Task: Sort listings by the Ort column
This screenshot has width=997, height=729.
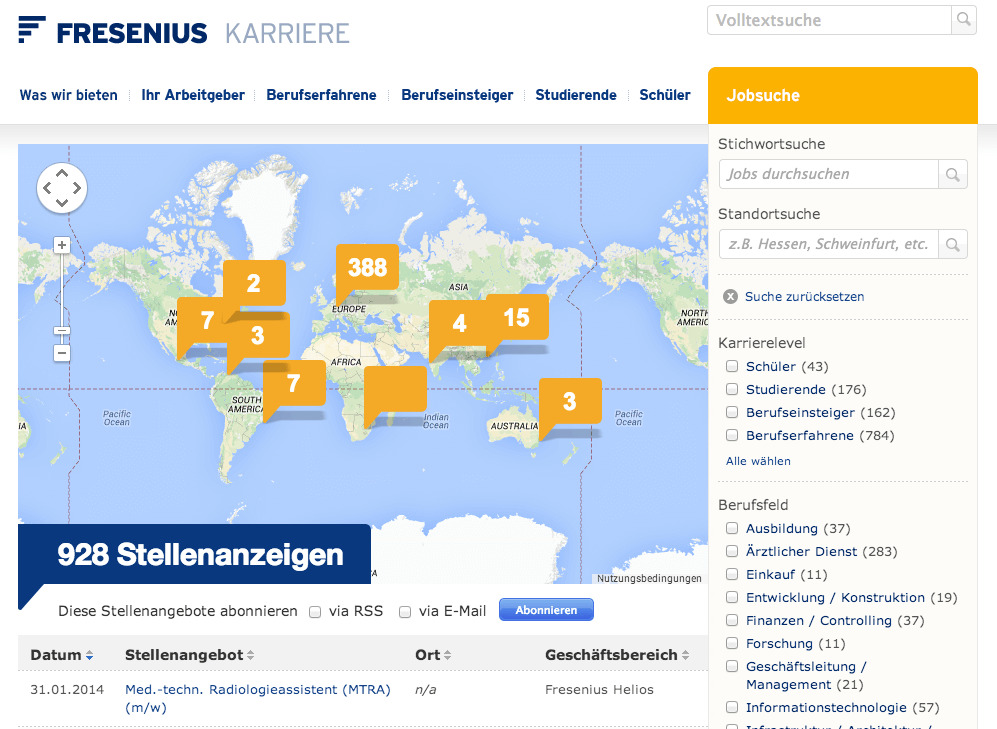Action: (x=429, y=654)
